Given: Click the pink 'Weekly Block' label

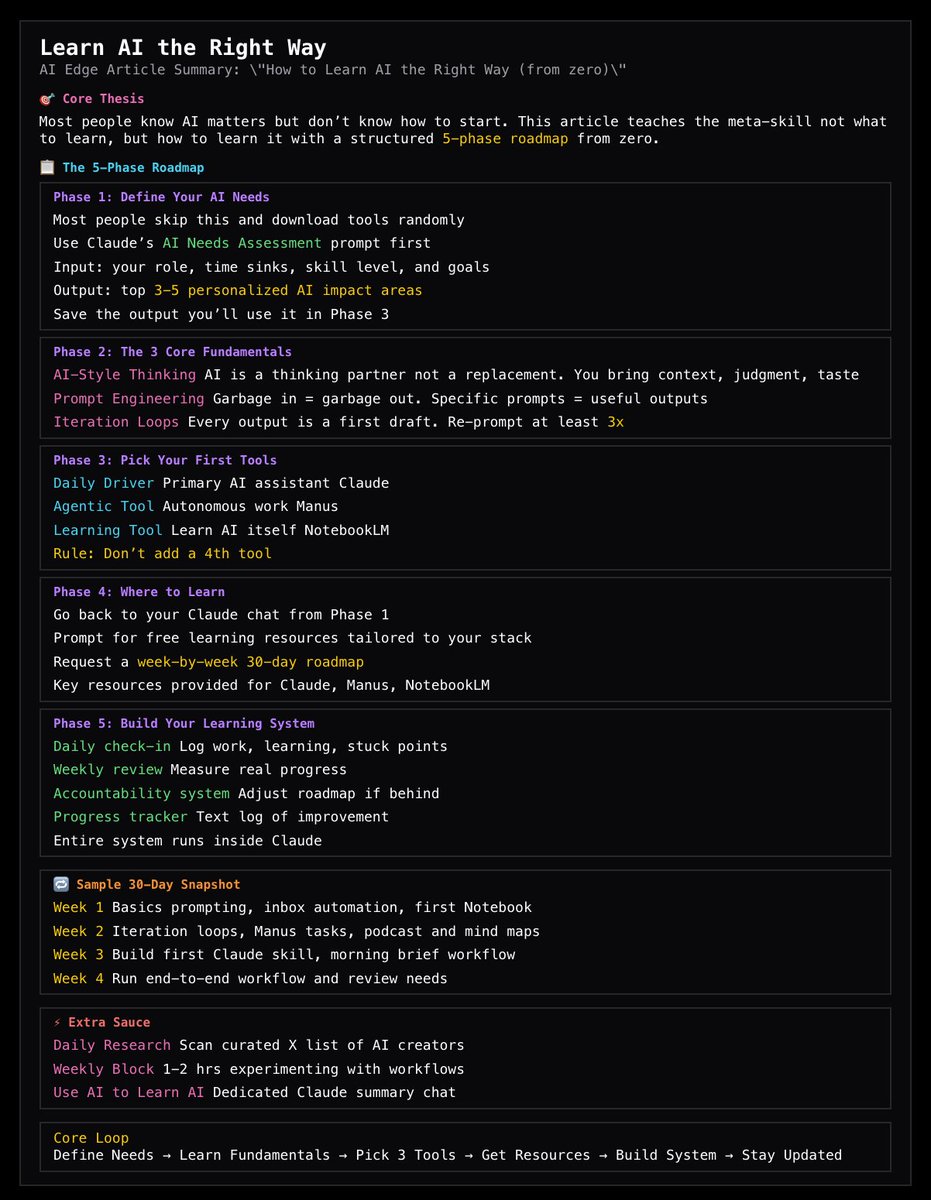Looking at the screenshot, I should point(103,1069).
